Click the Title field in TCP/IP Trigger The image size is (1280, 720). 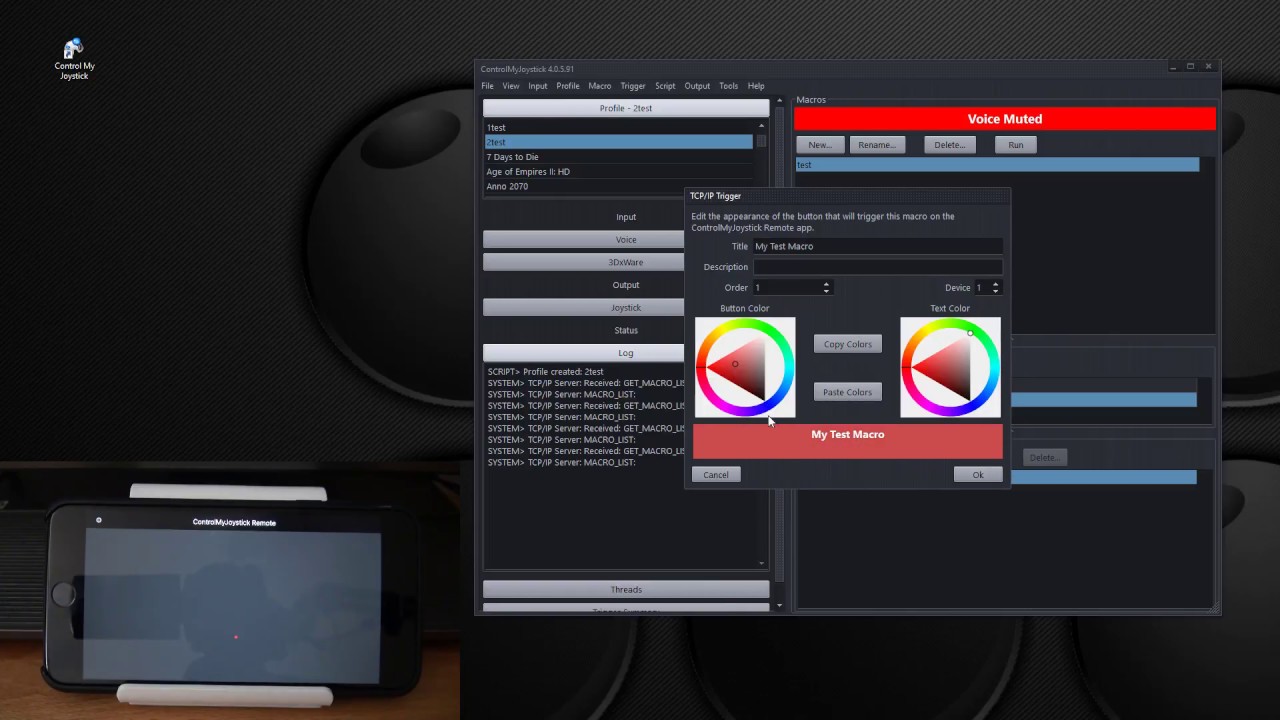(x=877, y=246)
